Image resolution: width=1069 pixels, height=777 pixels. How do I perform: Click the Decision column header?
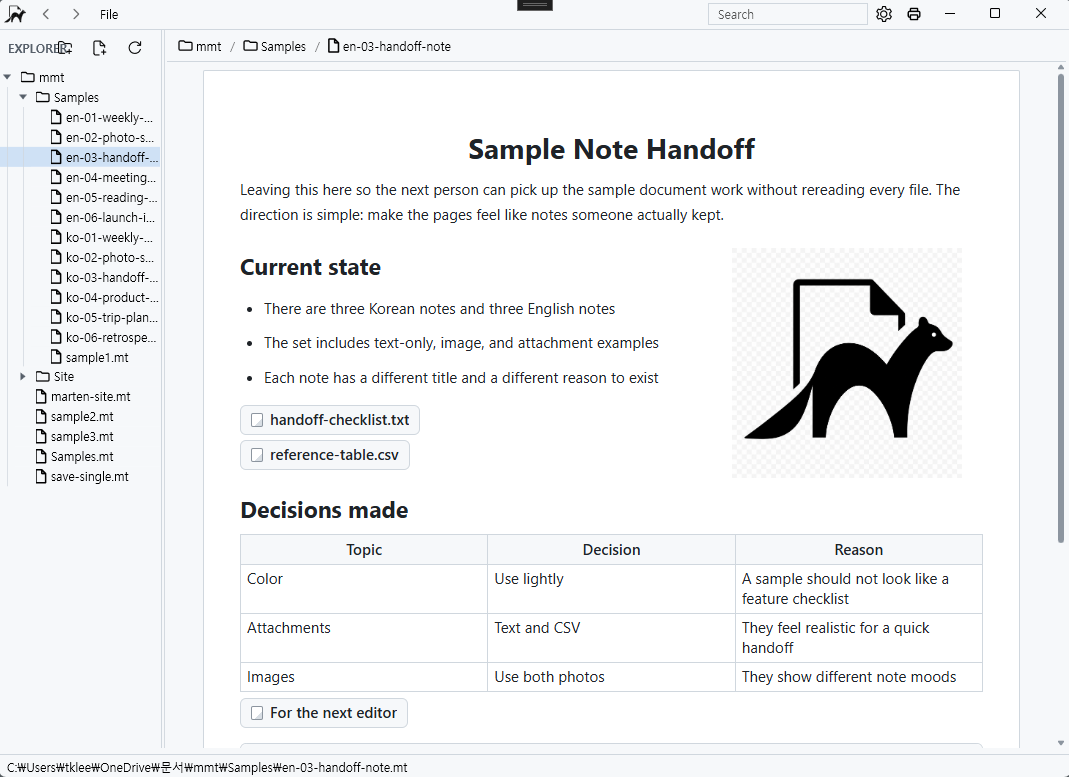[612, 549]
